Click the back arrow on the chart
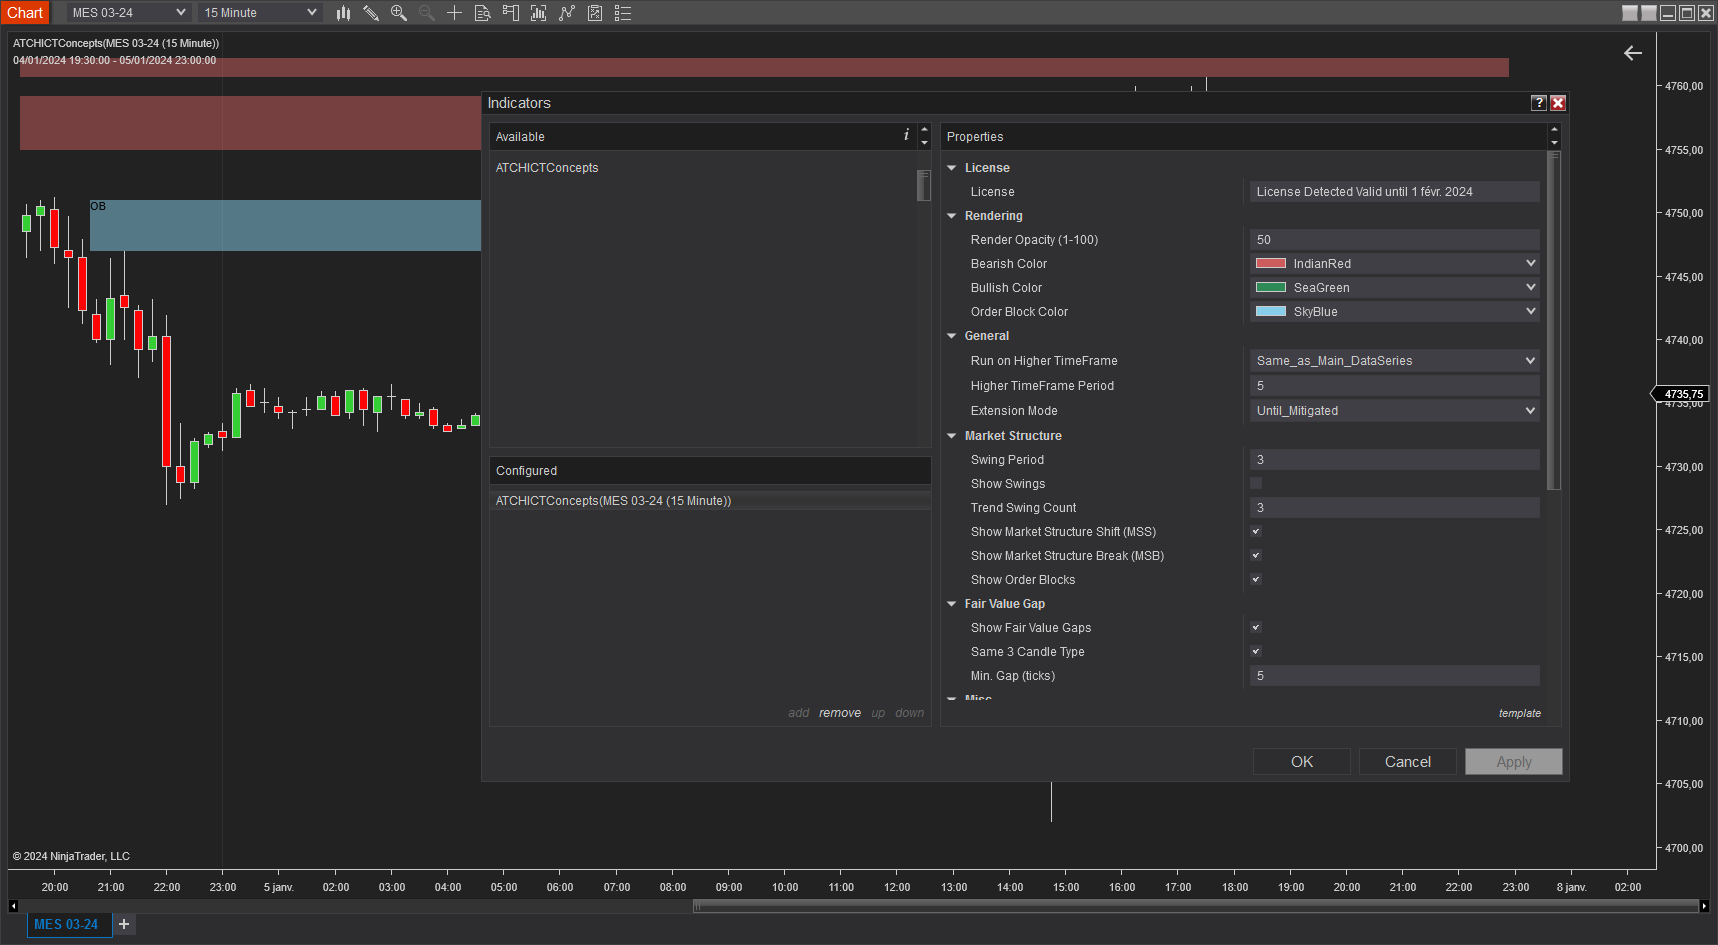The height and width of the screenshot is (945, 1718). click(x=1633, y=53)
